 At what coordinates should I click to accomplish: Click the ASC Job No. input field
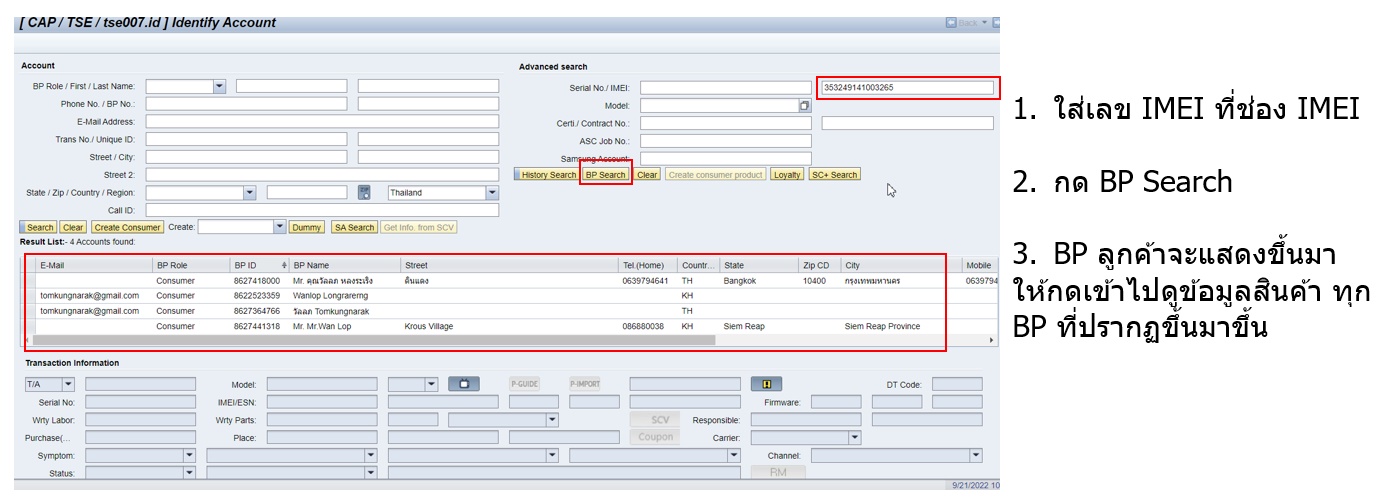(x=726, y=141)
